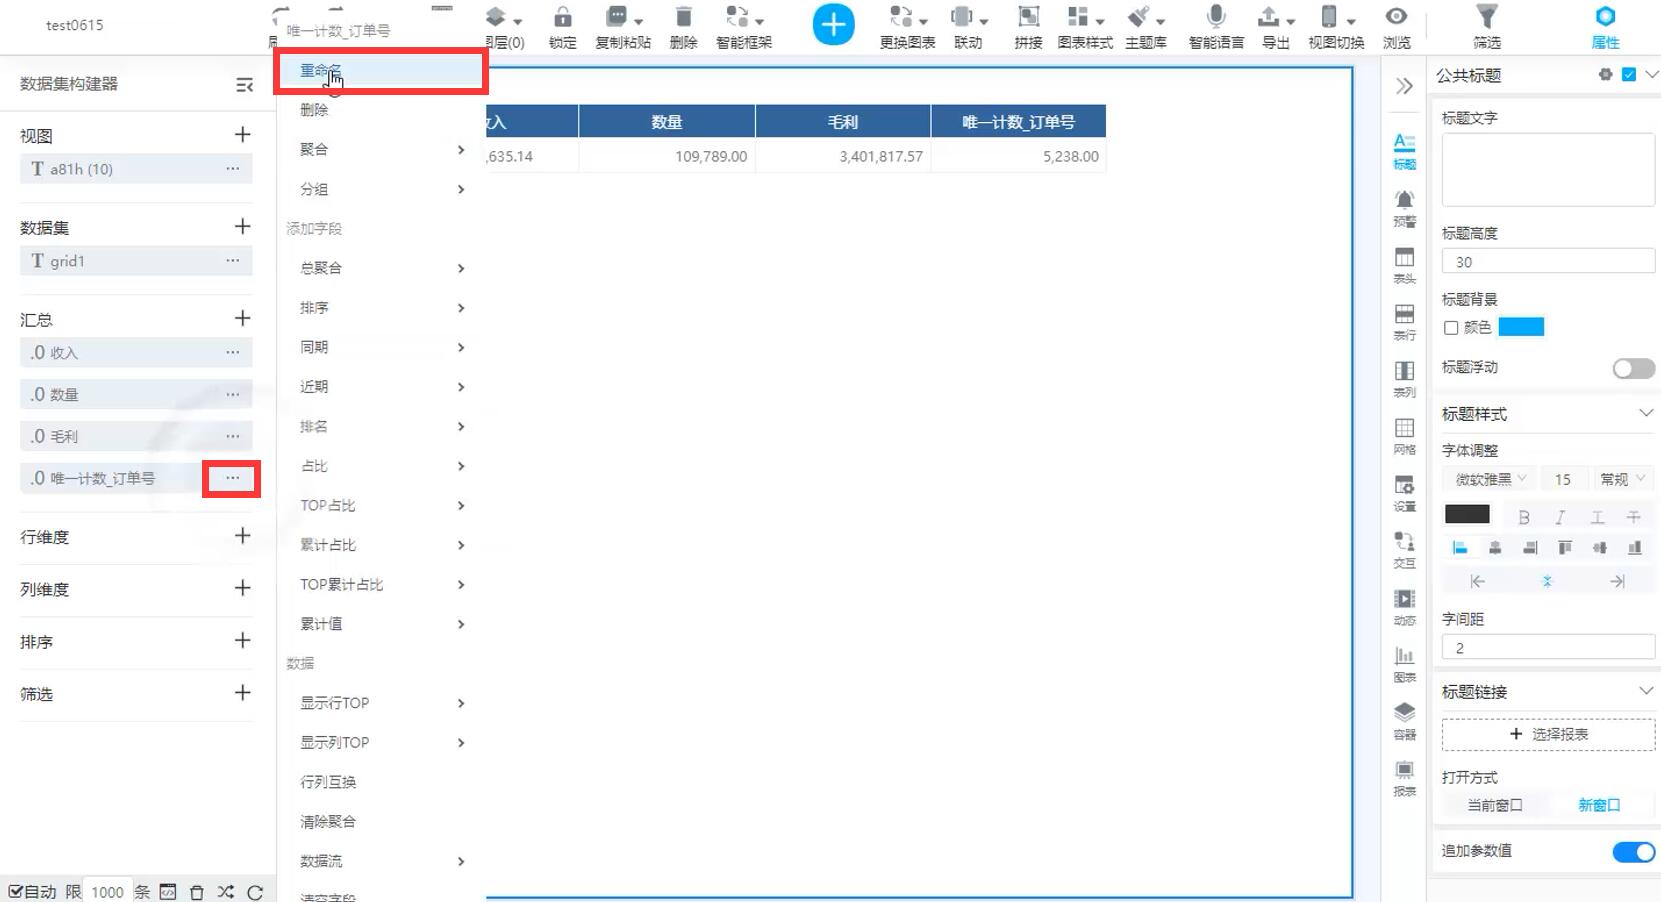Click the 选择报表 button
This screenshot has height=902, width=1661.
pos(1548,734)
